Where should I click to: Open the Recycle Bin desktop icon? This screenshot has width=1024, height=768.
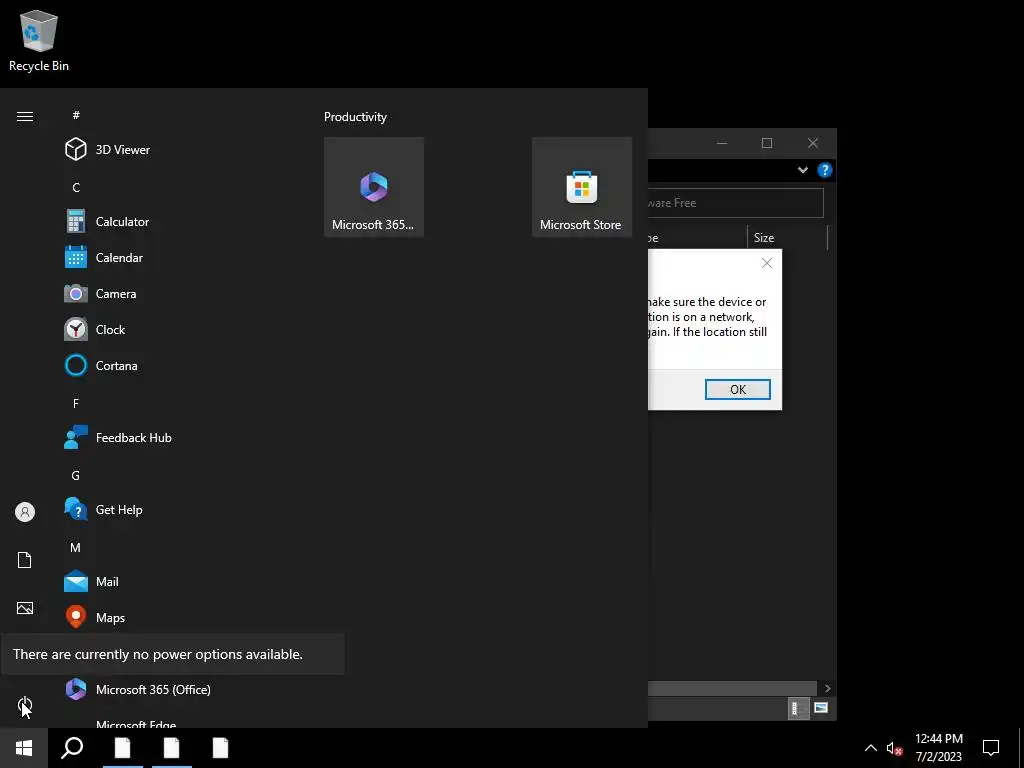tap(39, 41)
